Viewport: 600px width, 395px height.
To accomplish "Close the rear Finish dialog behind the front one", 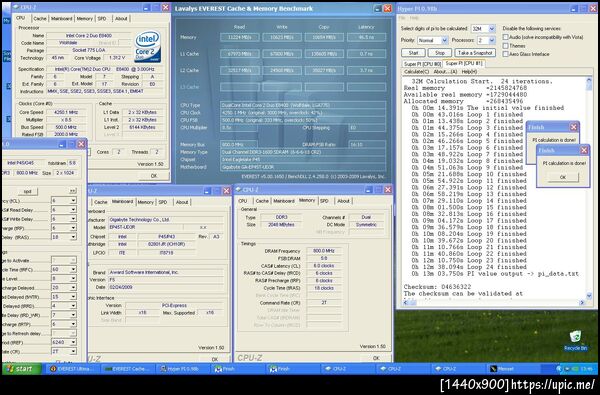I will (573, 127).
